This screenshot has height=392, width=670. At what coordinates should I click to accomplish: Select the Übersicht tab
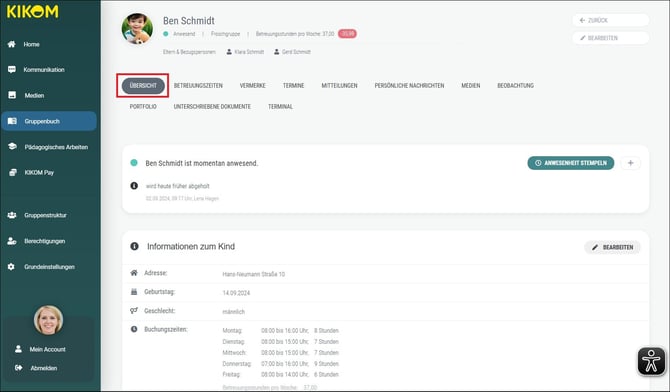click(x=143, y=85)
